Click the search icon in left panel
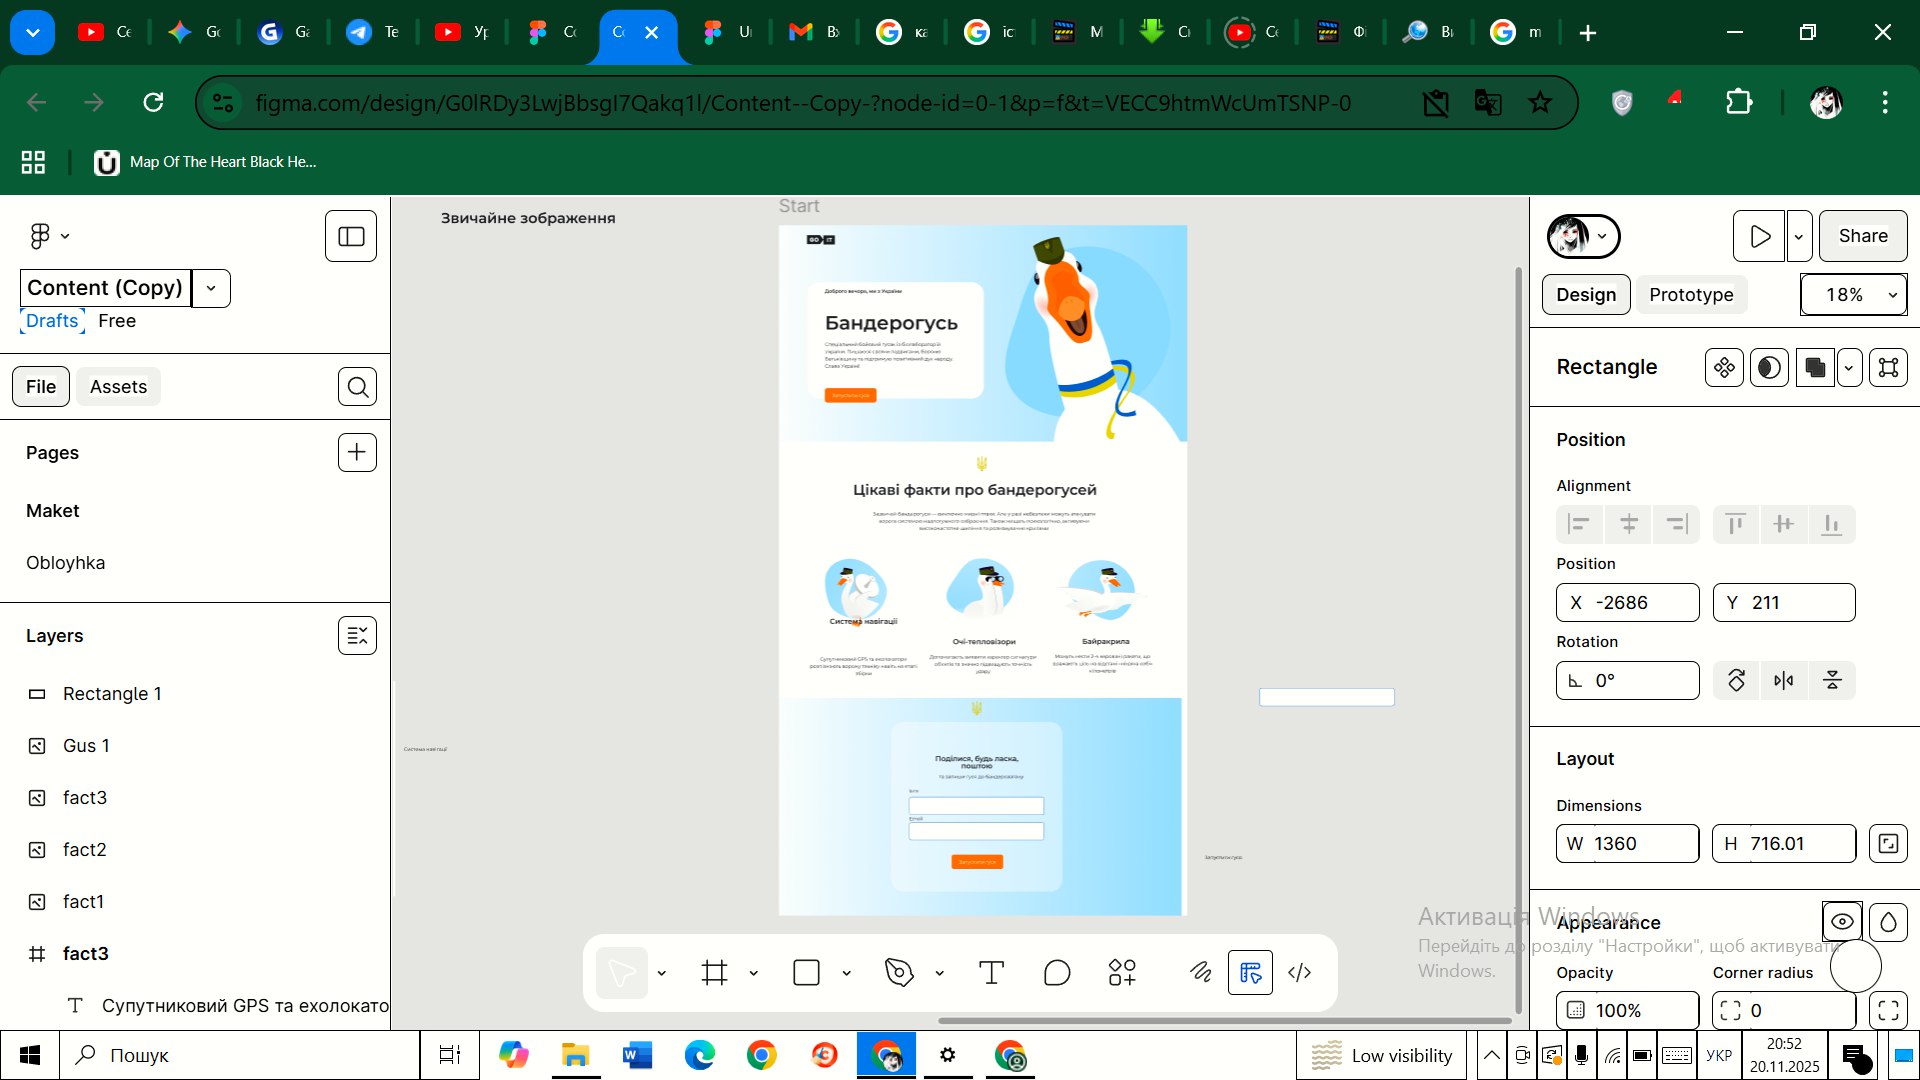The height and width of the screenshot is (1080, 1920). pyautogui.click(x=358, y=387)
